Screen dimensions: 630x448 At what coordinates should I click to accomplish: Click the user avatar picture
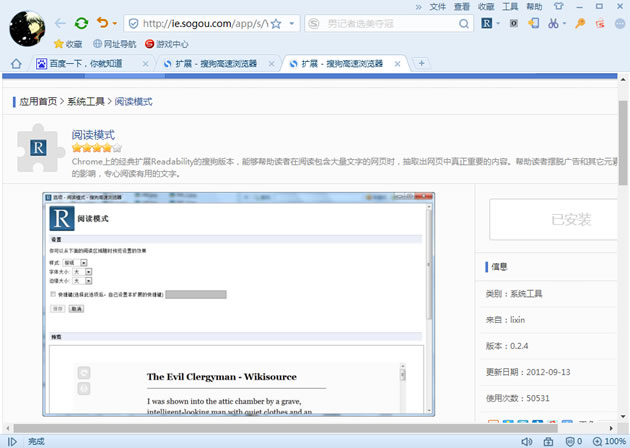tap(27, 29)
